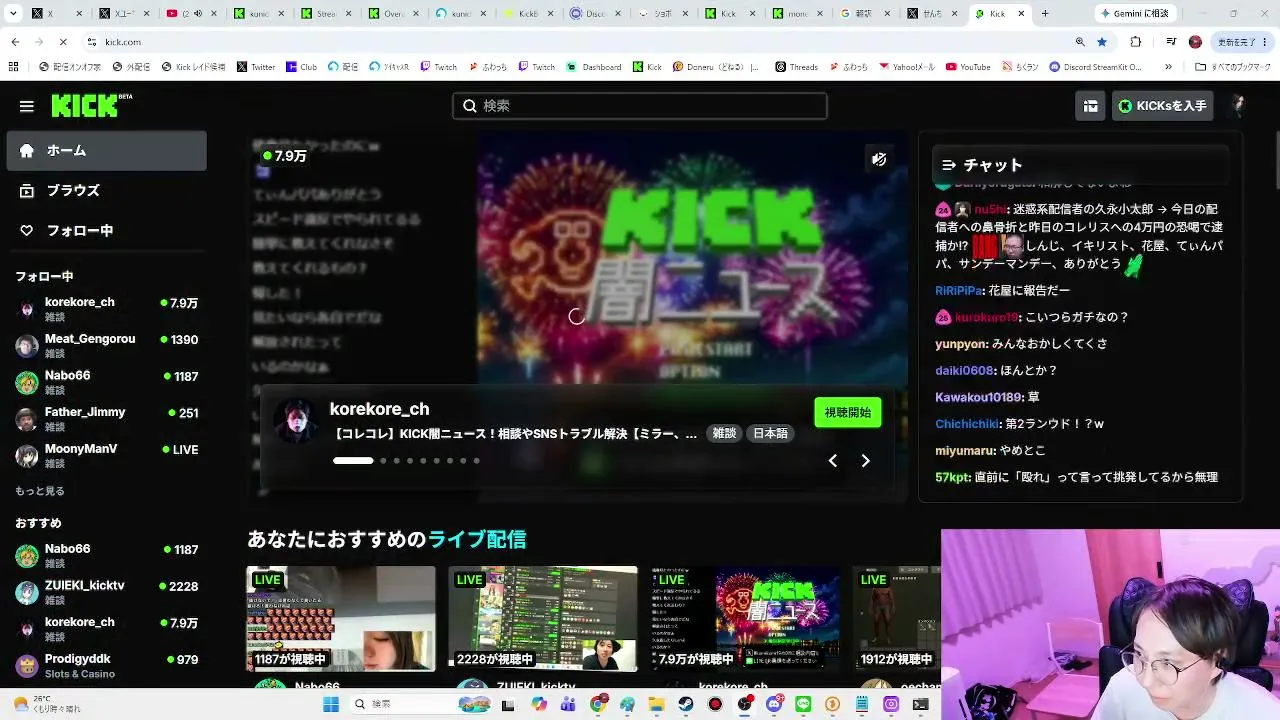Open the Chrome apps grid in bookmarks bar
Viewport: 1280px width, 720px height.
point(13,67)
